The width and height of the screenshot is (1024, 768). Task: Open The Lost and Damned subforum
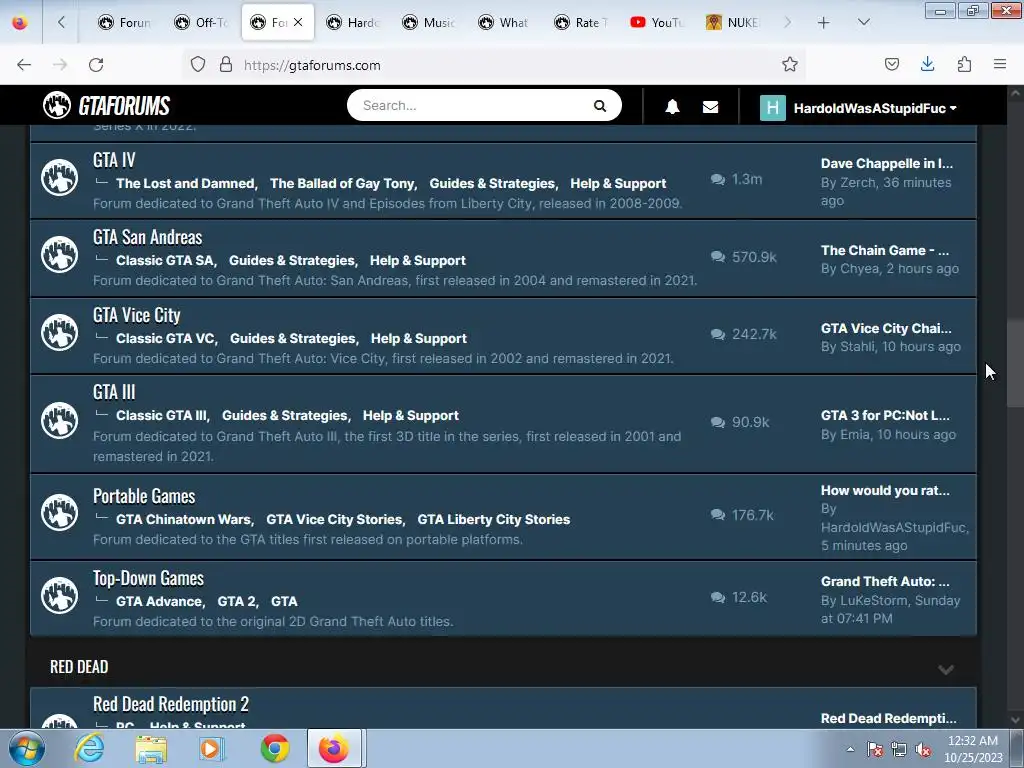click(x=185, y=184)
